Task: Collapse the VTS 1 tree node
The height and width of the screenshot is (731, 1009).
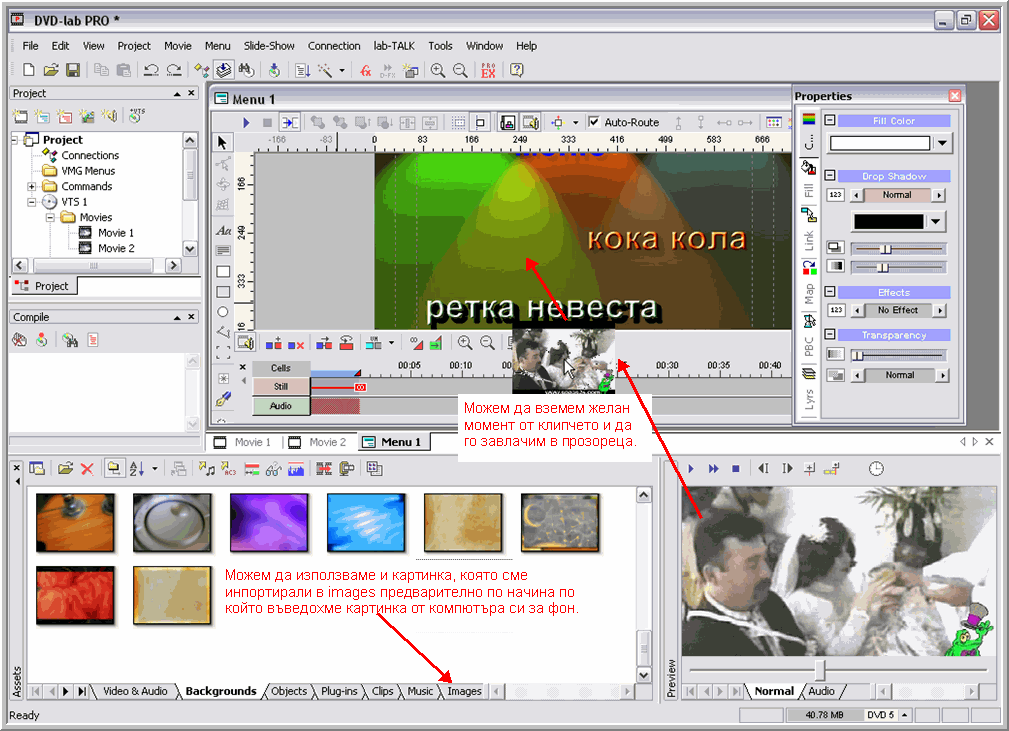Action: click(x=31, y=202)
